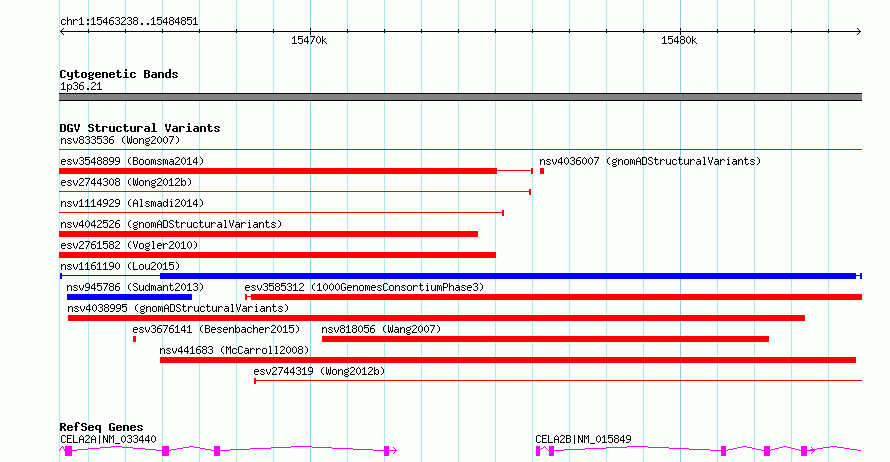Image resolution: width=890 pixels, height=462 pixels.
Task: Click nsv1114929 (Alsmadi2014) label
Action: click(x=132, y=203)
